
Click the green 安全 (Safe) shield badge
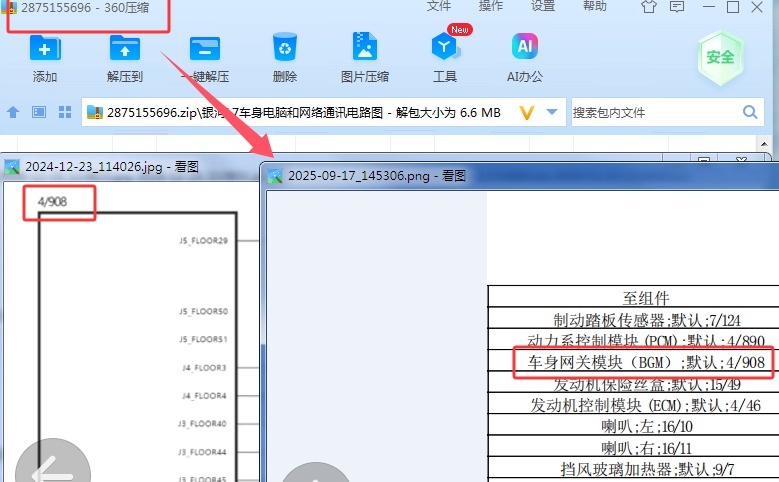720,58
